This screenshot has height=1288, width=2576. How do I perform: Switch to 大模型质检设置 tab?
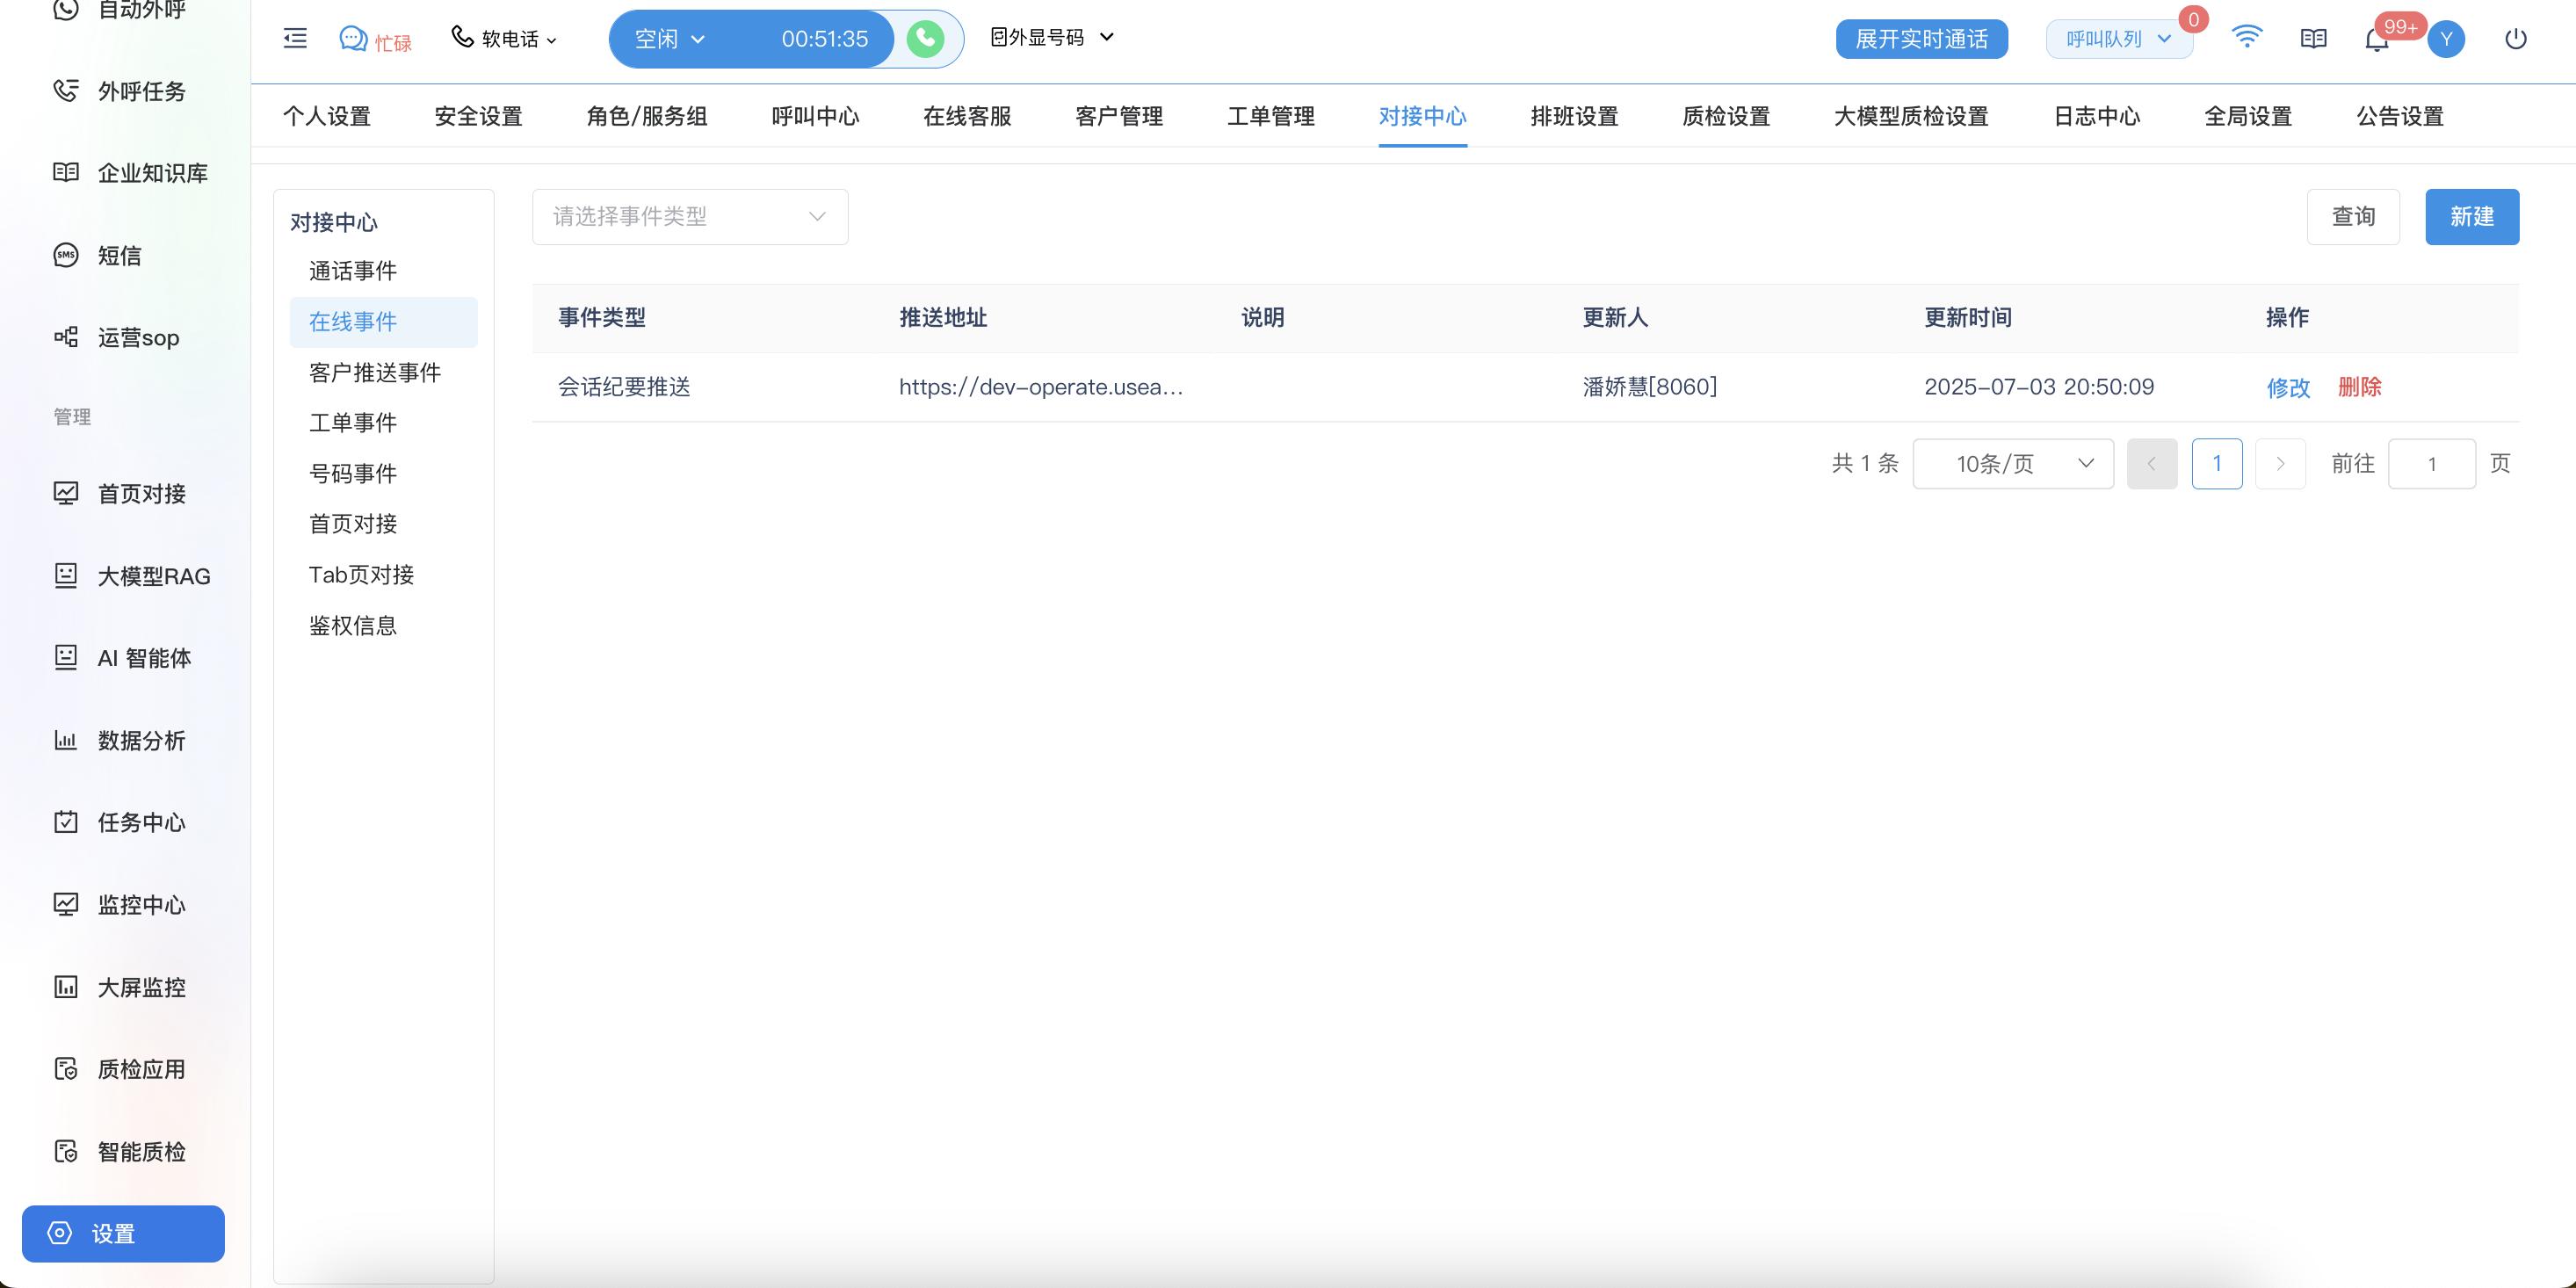click(1911, 116)
